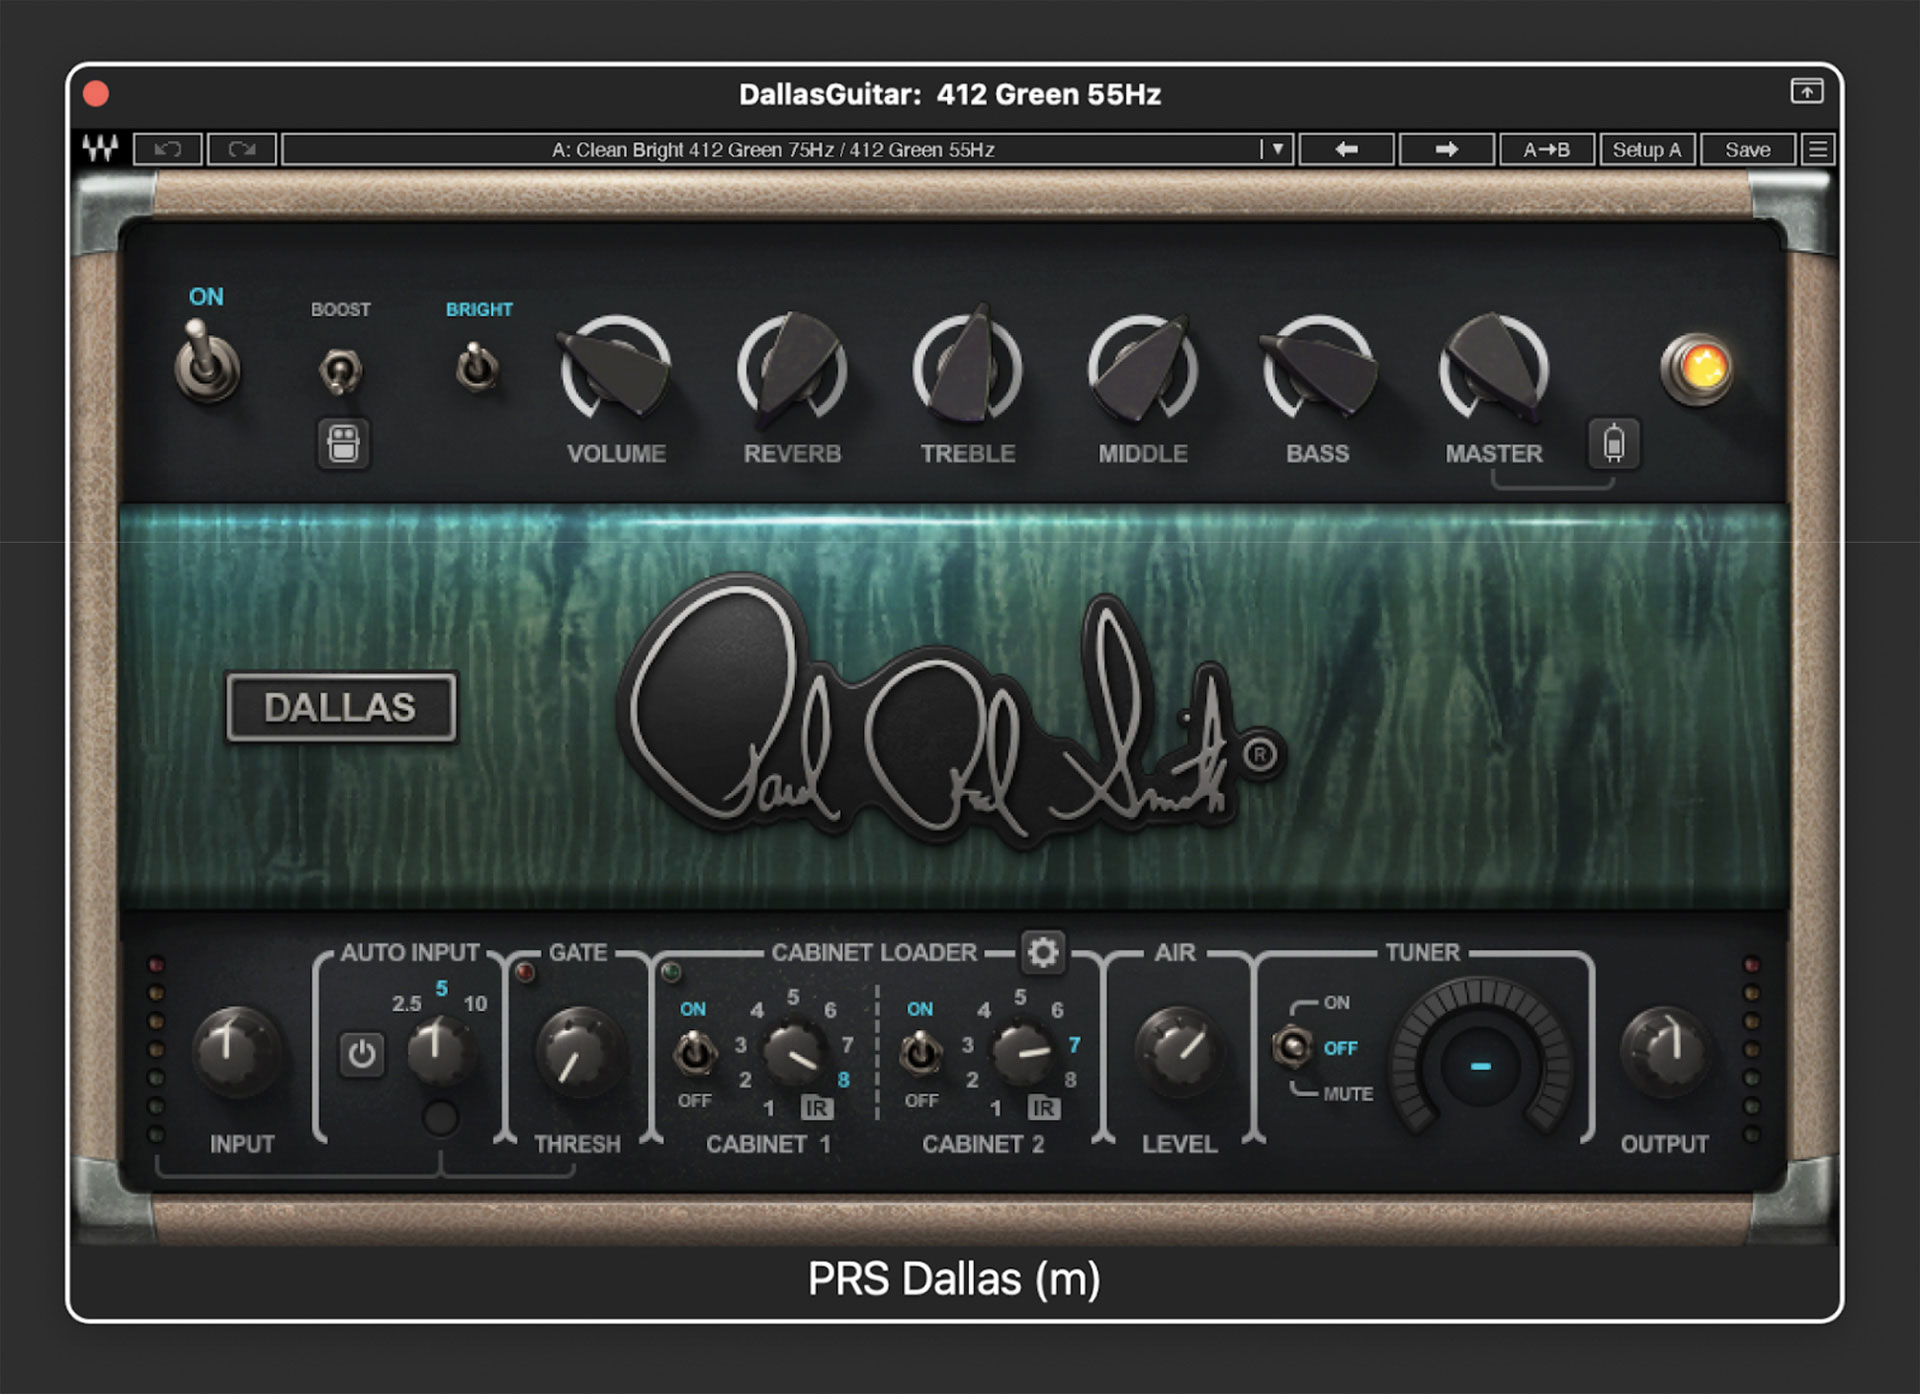This screenshot has height=1394, width=1920.
Task: Click the Cabinet 2 selector knob
Action: (1023, 1053)
